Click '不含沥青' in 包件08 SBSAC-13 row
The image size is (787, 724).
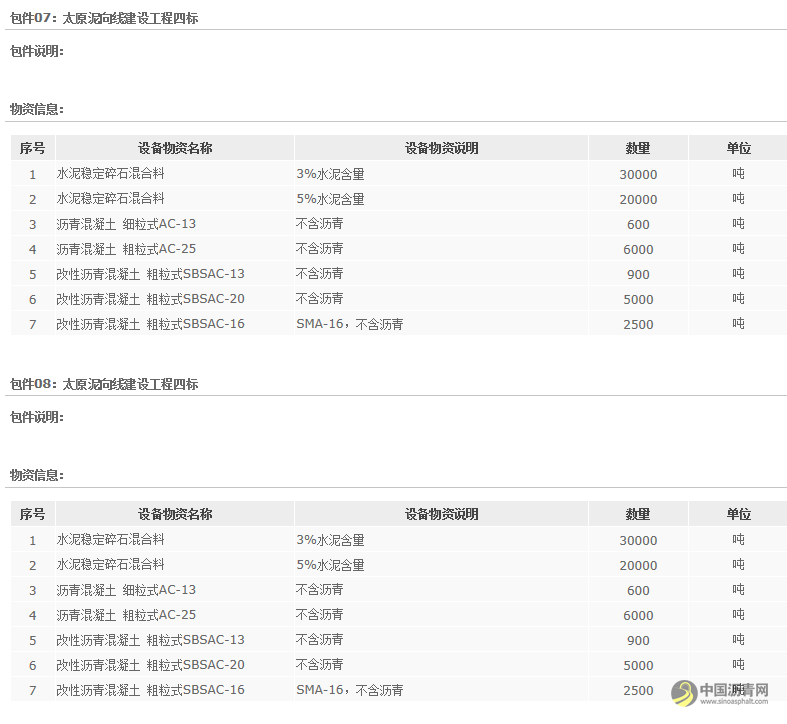[x=320, y=640]
